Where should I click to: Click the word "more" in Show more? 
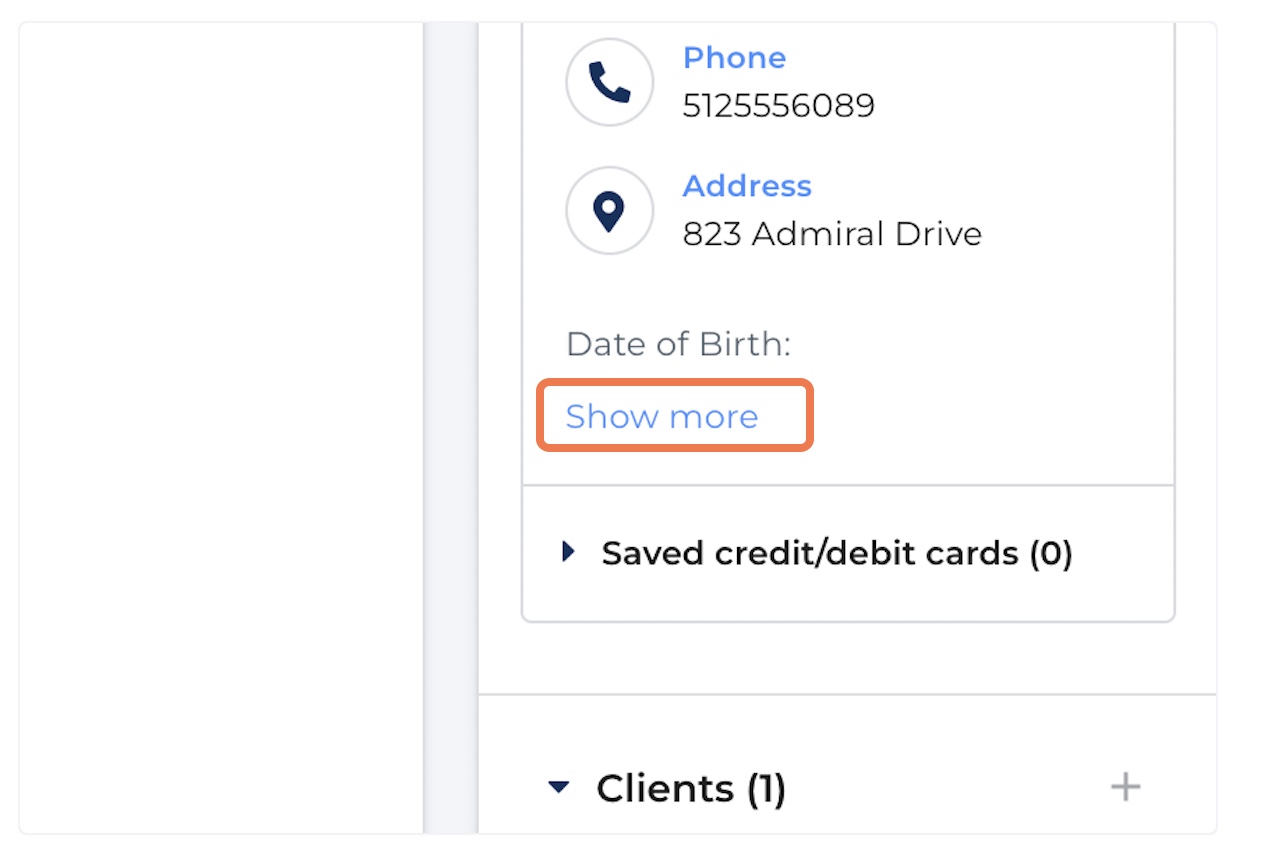coord(713,417)
